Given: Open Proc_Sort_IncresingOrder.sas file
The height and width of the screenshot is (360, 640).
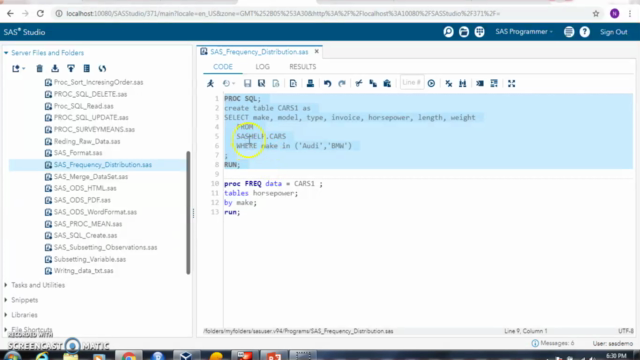Looking at the screenshot, I should click(x=98, y=82).
